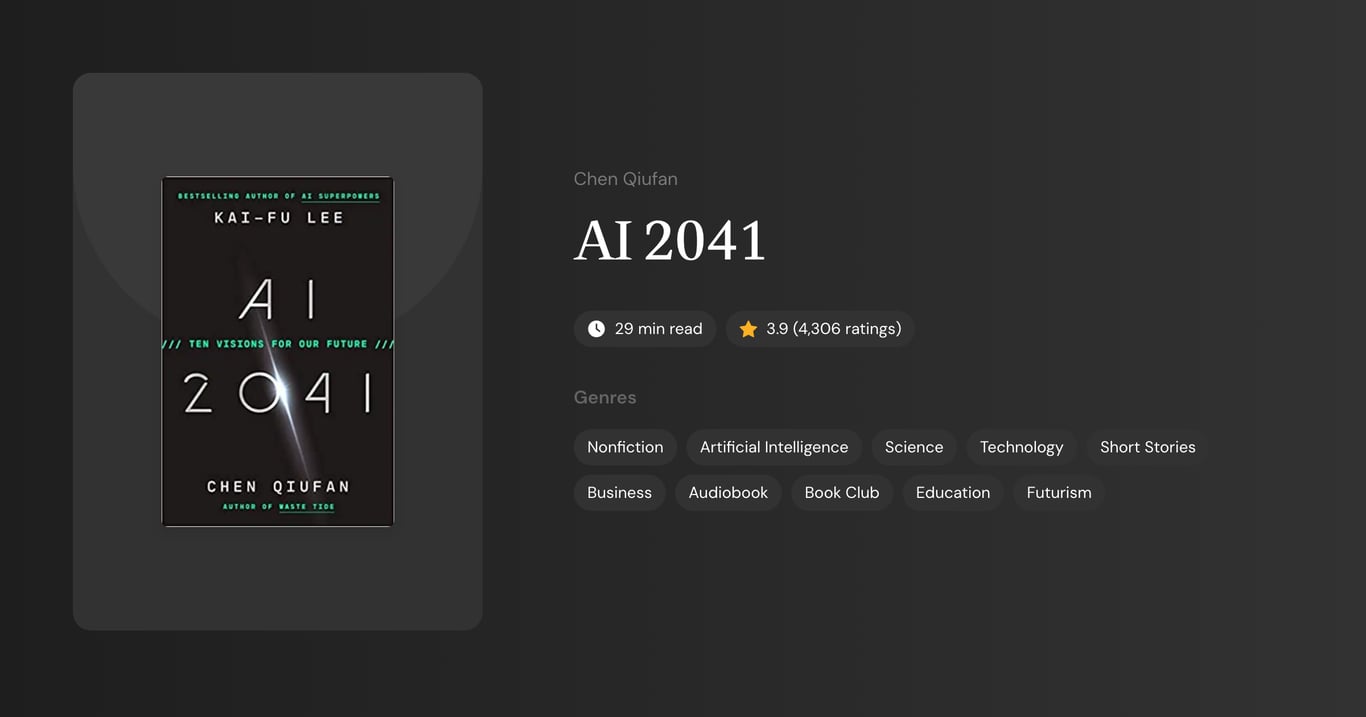Open the 3.9 (4,306 ratings) text
Viewport: 1366px width, 717px height.
click(833, 329)
